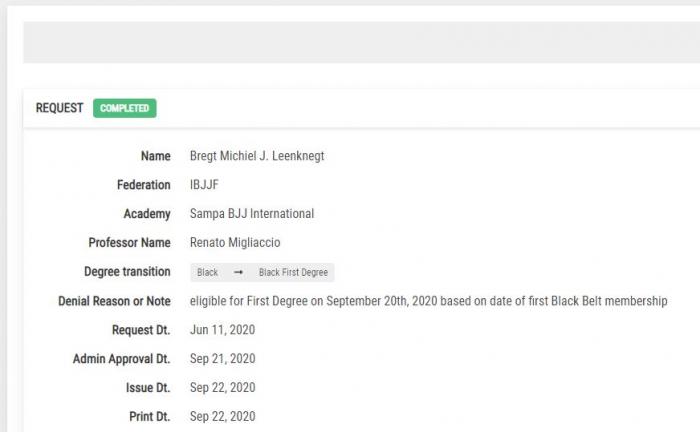
Task: Click the Admin Approval Dt. label
Action: point(121,359)
